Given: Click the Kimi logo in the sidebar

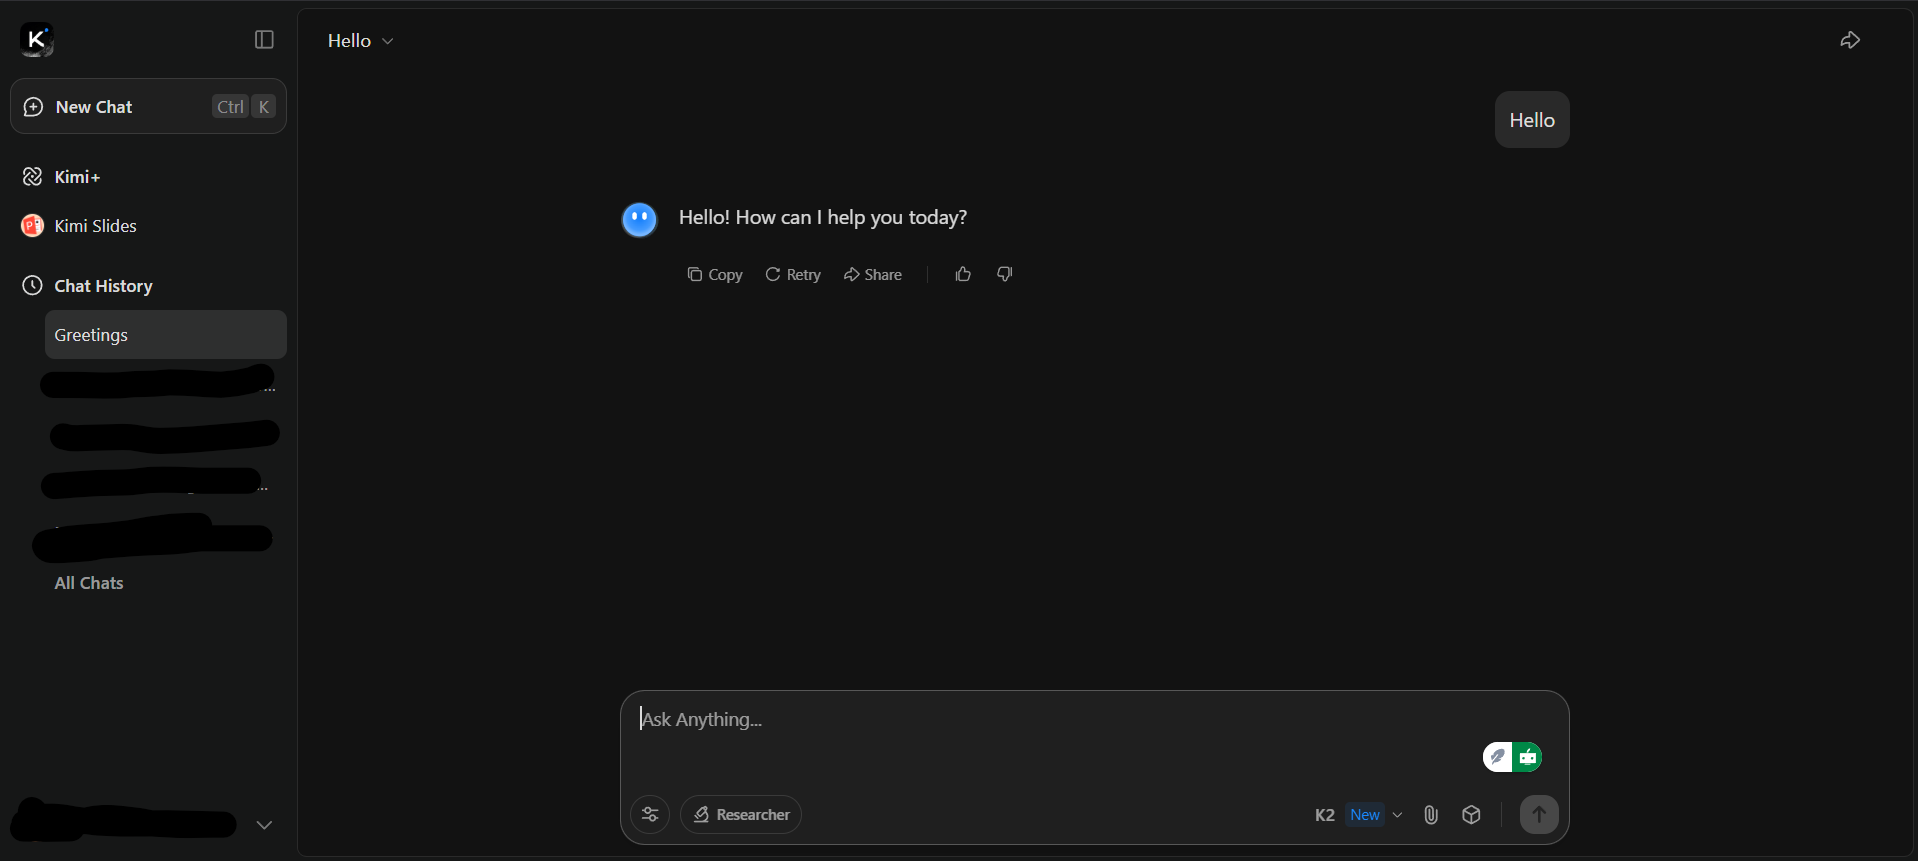Looking at the screenshot, I should (x=37, y=40).
